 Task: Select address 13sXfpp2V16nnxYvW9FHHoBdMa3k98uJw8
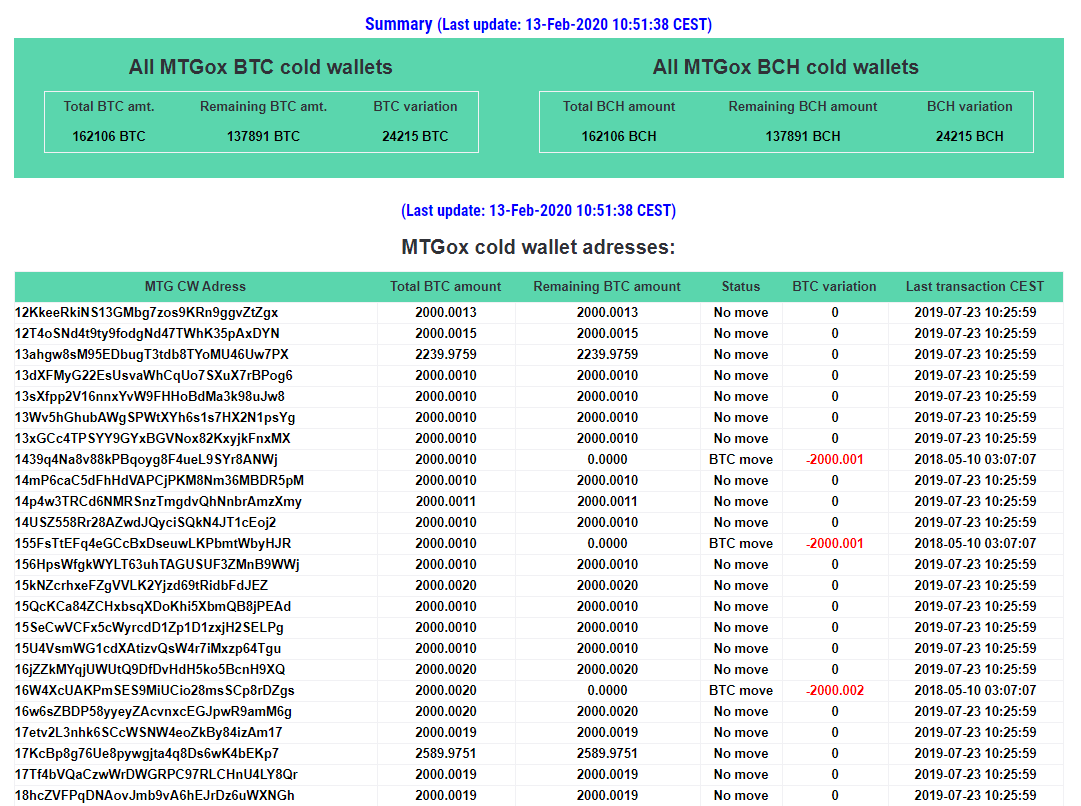point(150,396)
